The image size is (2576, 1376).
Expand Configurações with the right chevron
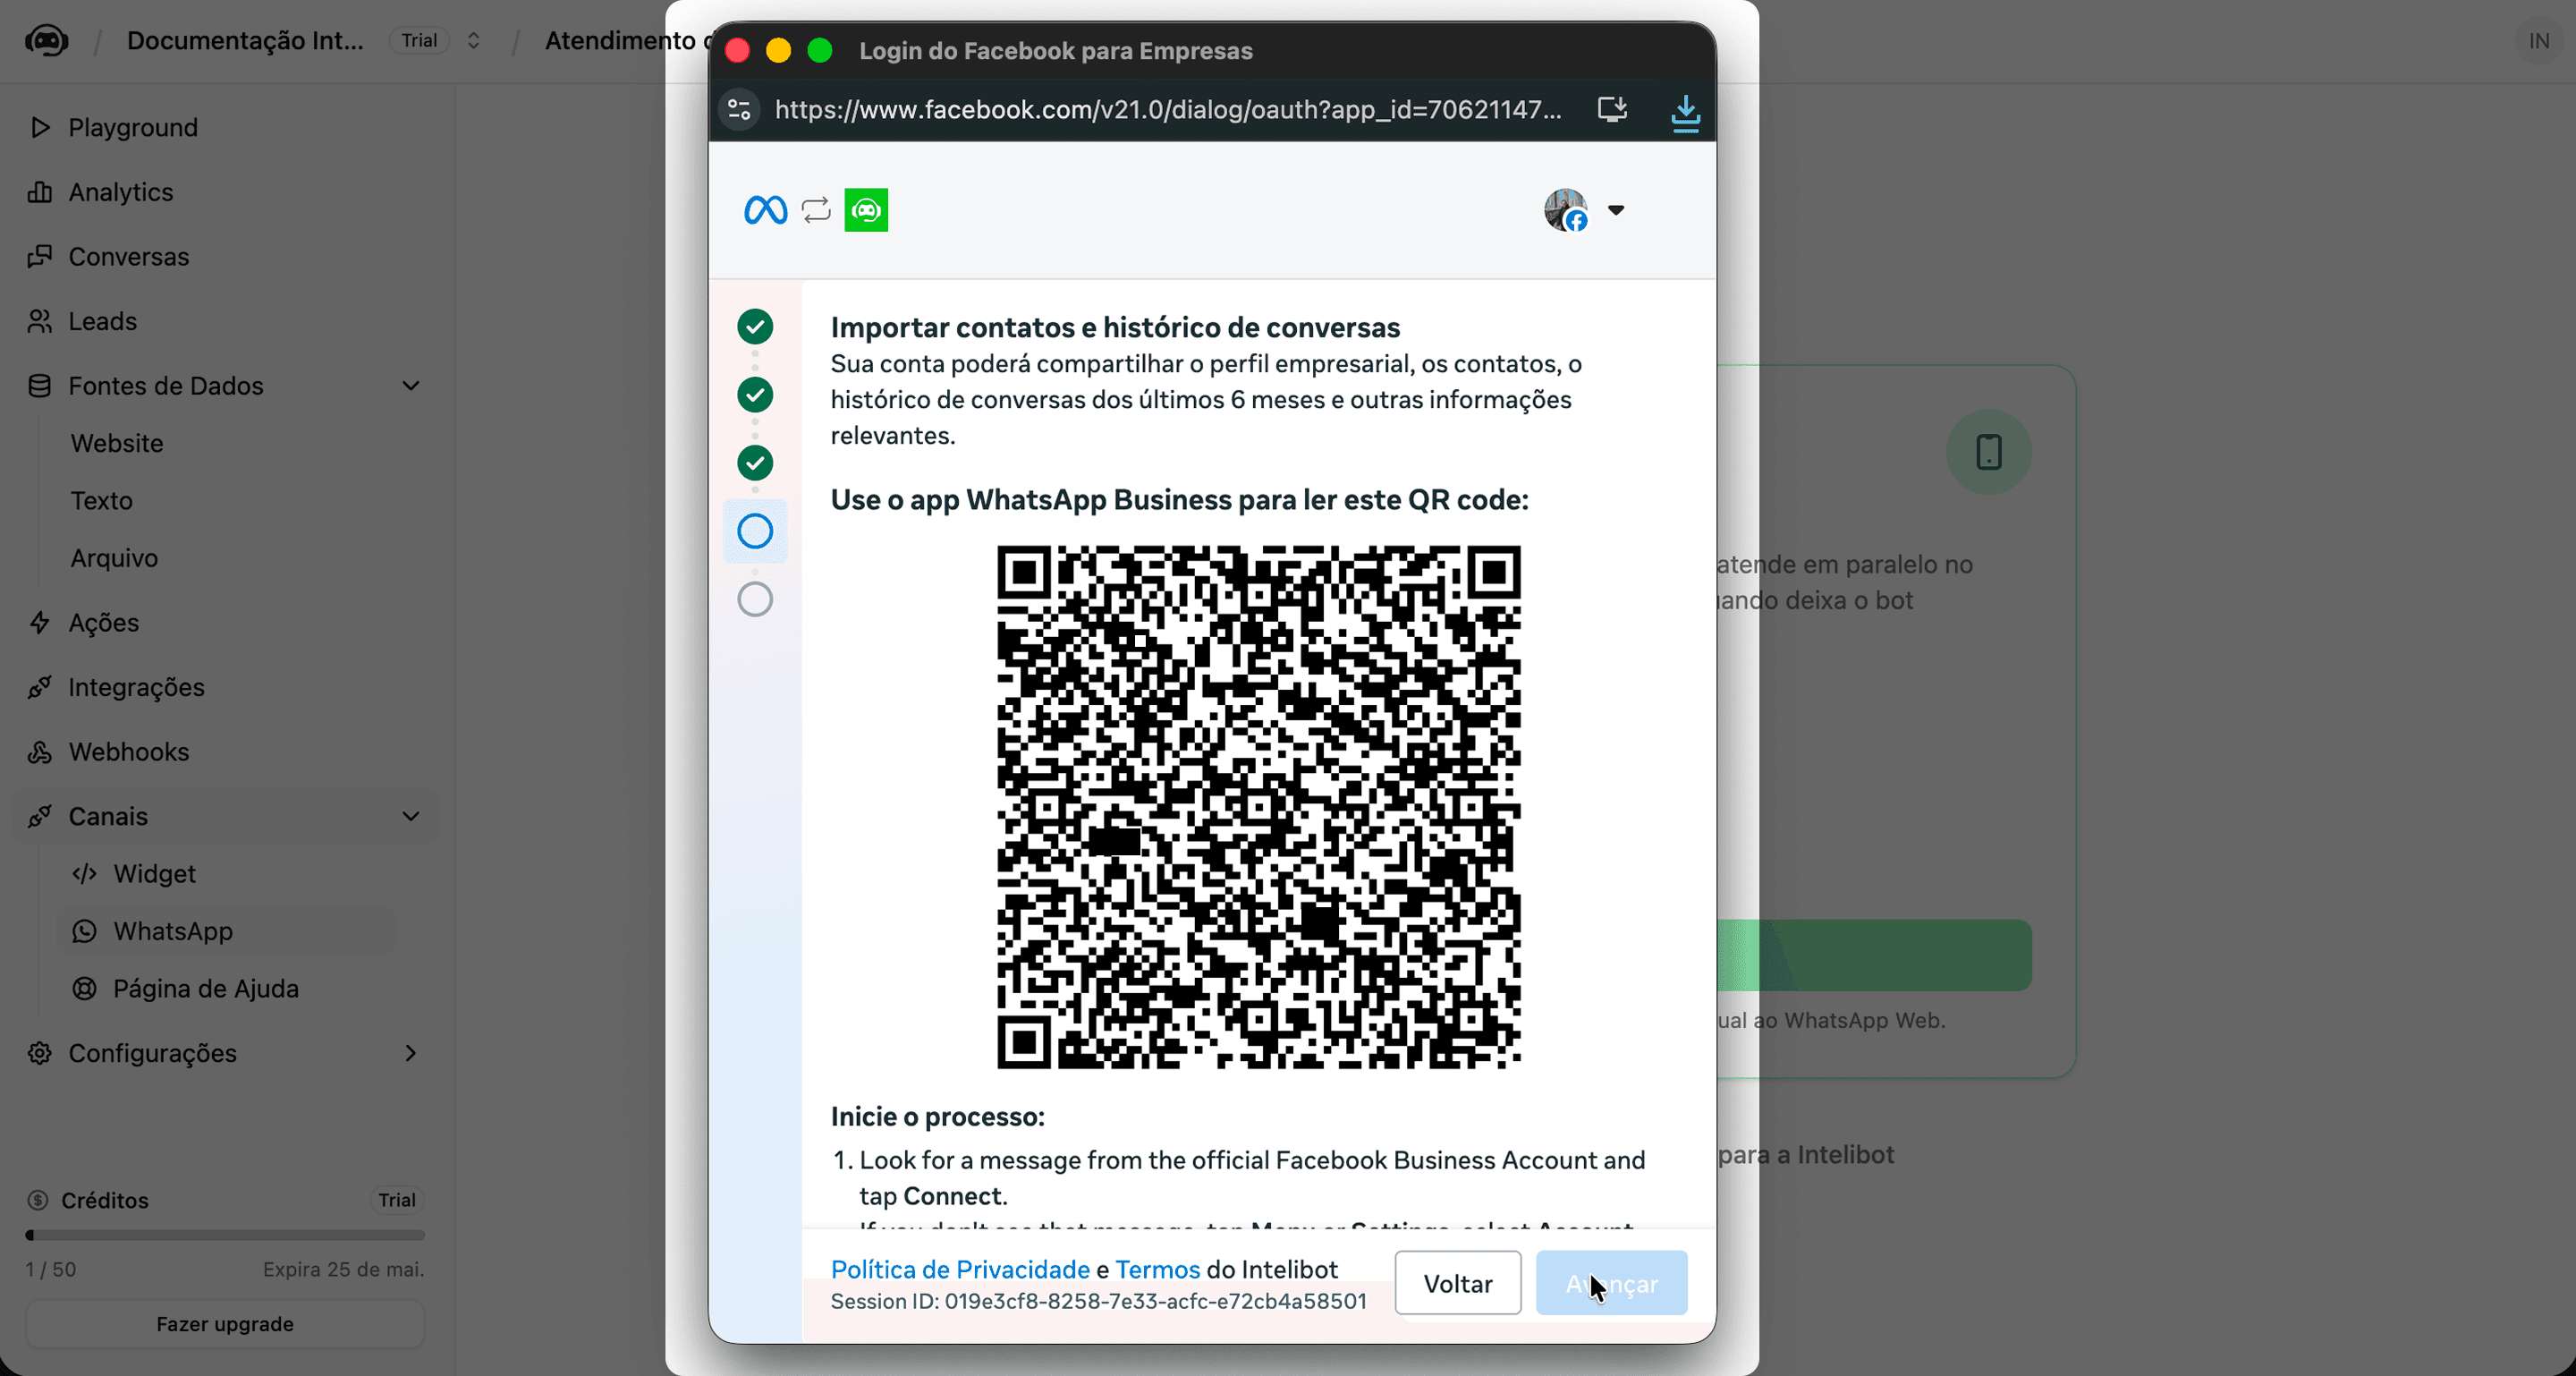[410, 1053]
